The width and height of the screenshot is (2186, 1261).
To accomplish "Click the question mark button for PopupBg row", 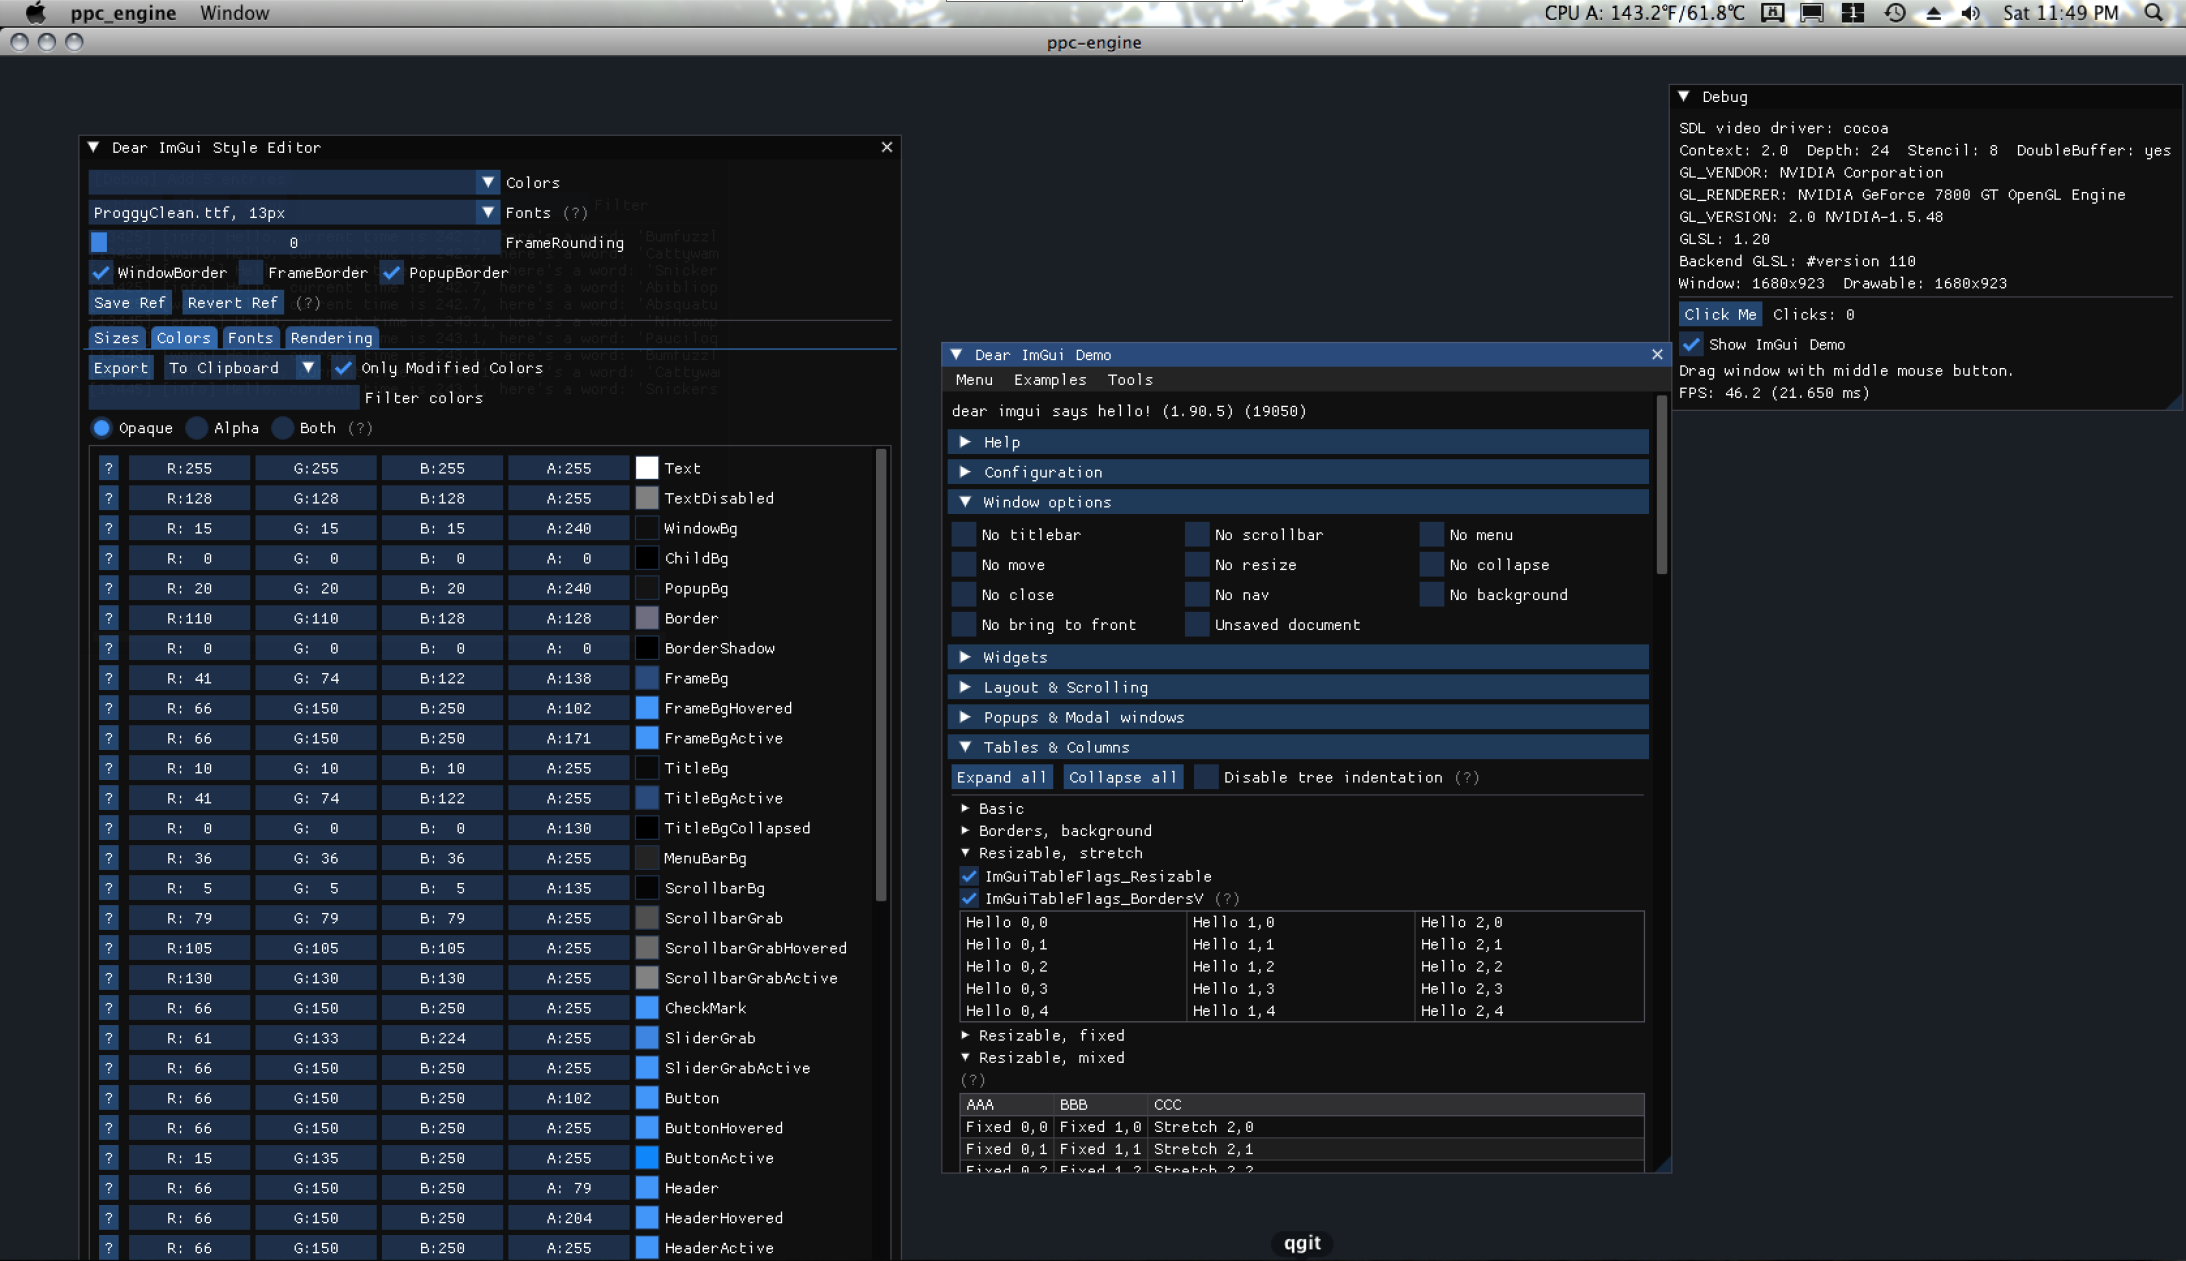I will point(109,588).
